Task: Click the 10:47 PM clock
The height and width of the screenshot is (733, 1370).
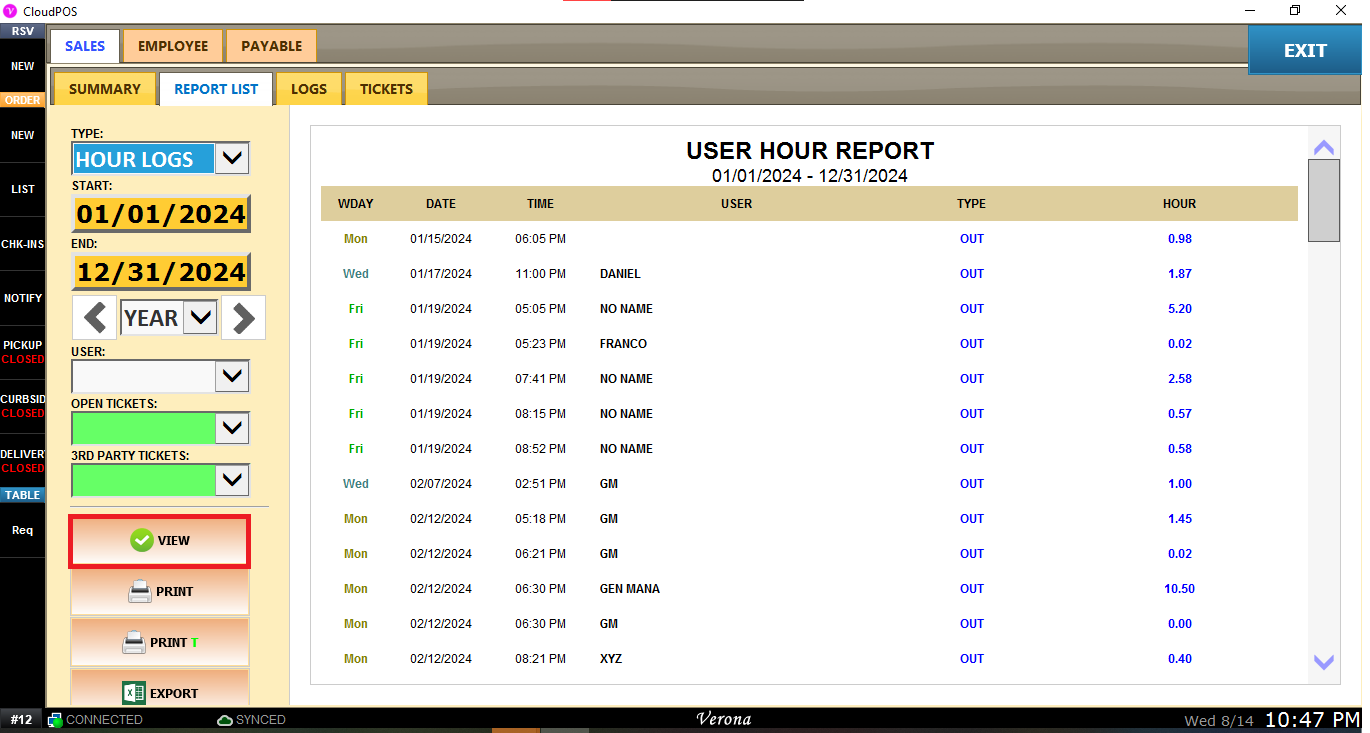Action: coord(1312,720)
